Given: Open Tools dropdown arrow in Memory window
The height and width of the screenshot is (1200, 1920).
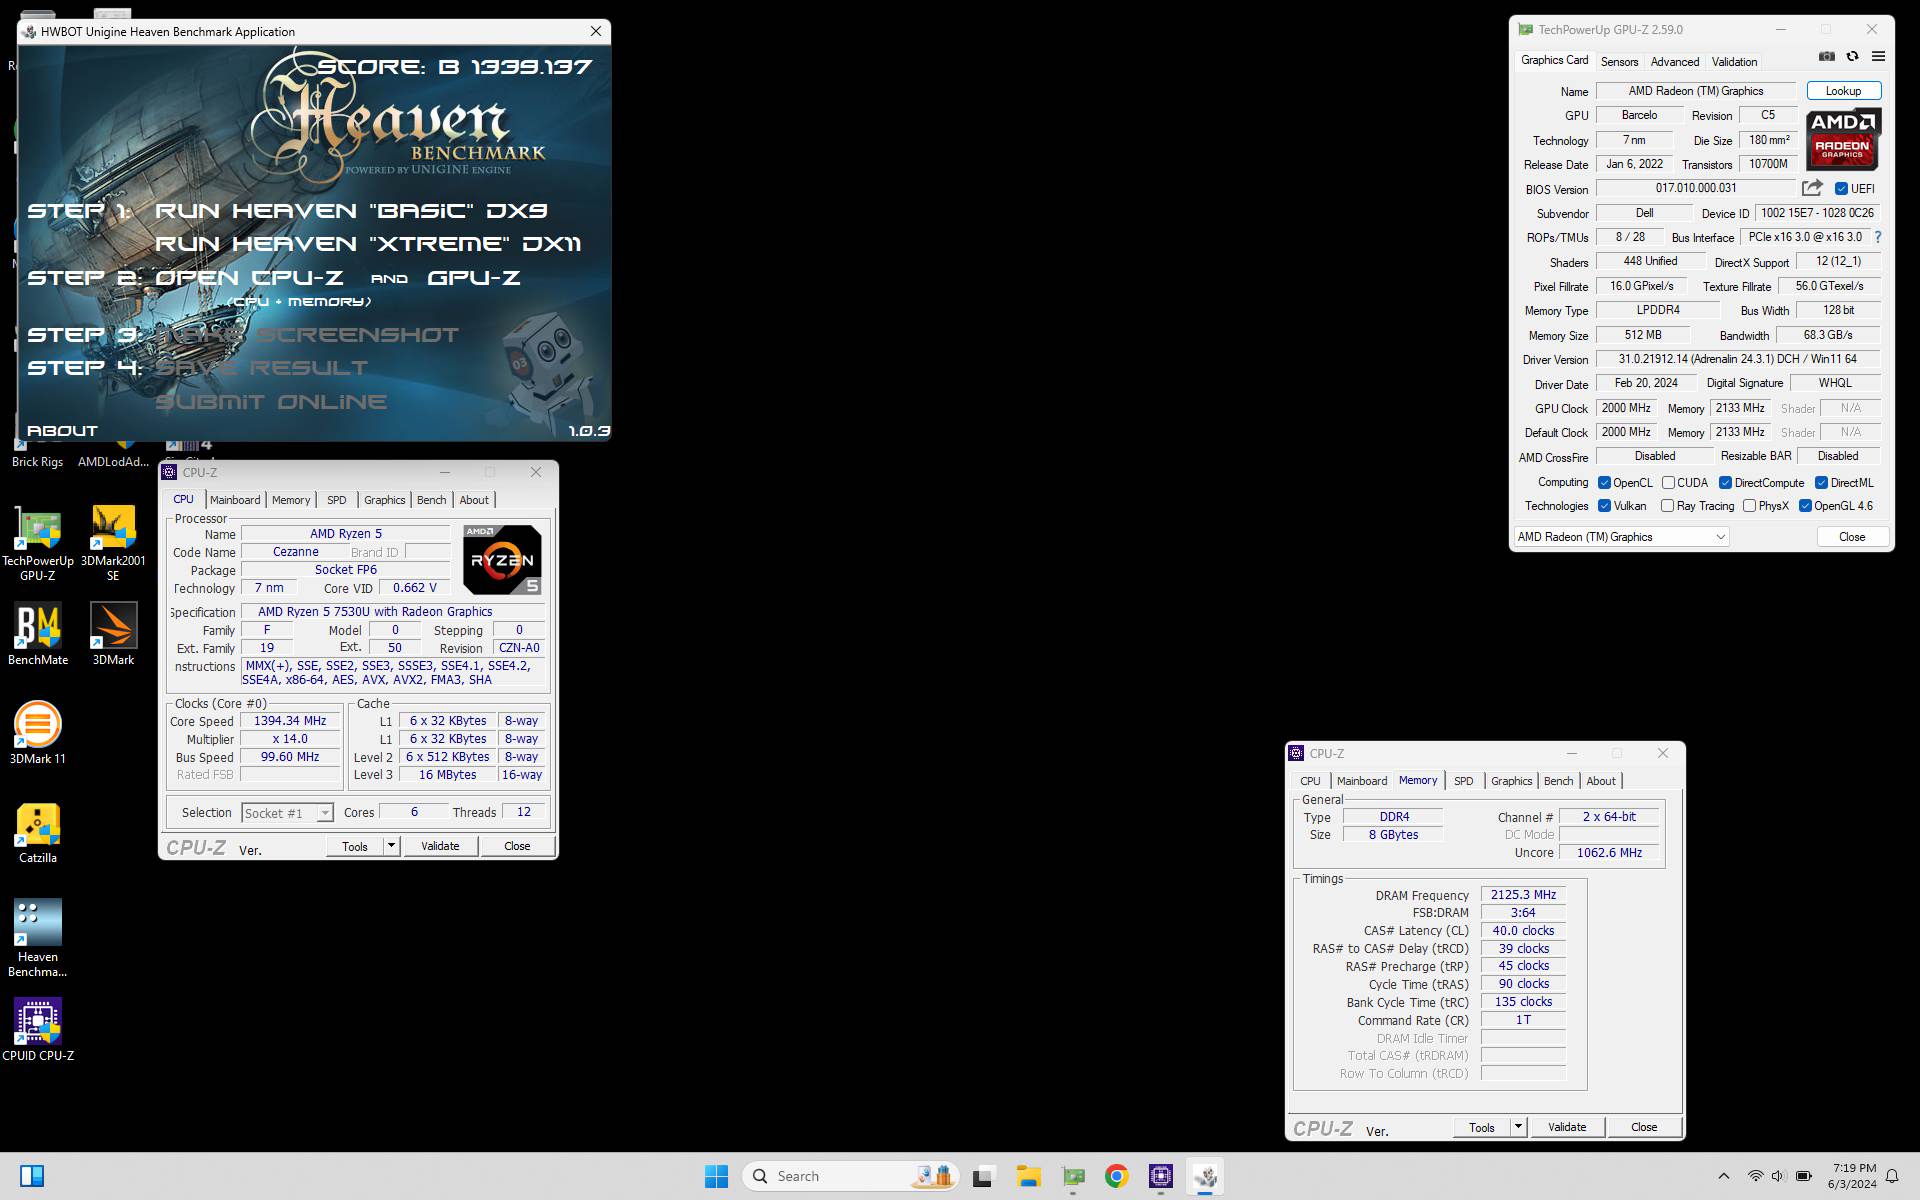Looking at the screenshot, I should pyautogui.click(x=1518, y=1127).
